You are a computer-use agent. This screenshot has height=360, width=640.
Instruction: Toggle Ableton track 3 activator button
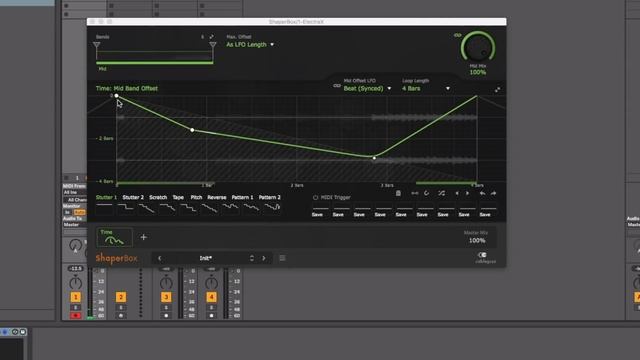pyautogui.click(x=166, y=297)
